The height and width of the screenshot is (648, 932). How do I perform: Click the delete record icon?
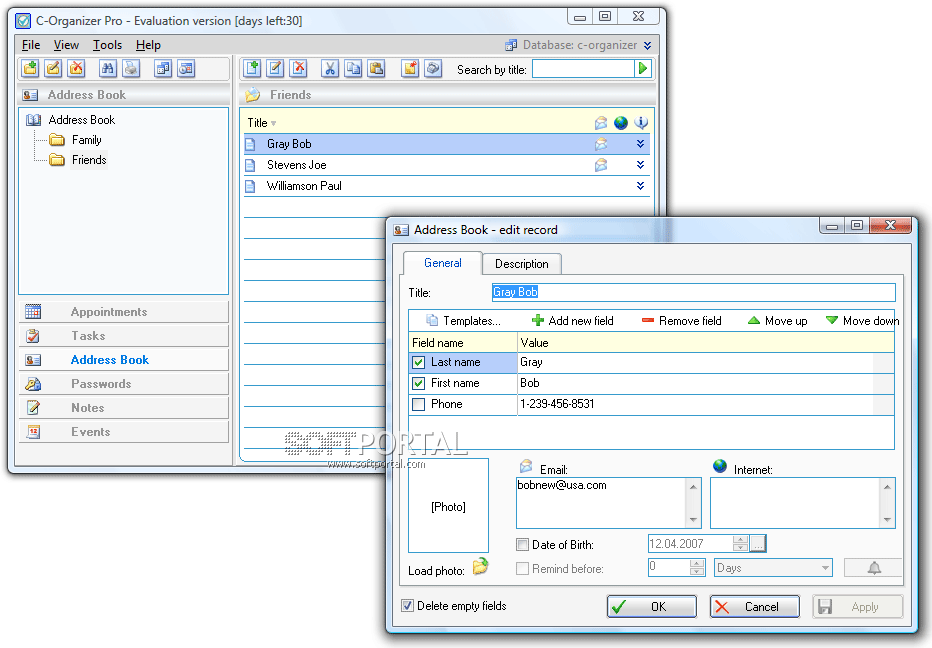[298, 69]
